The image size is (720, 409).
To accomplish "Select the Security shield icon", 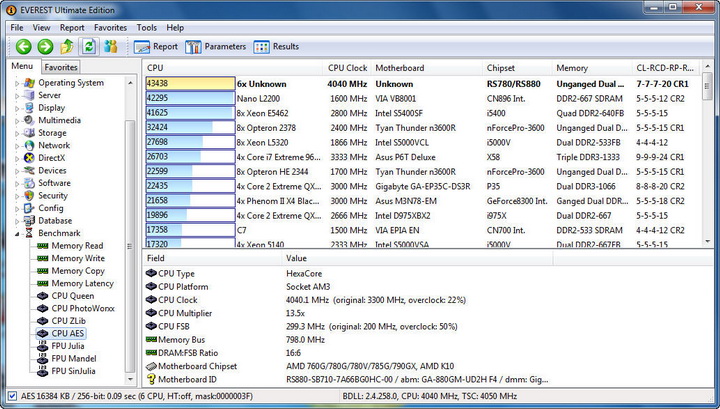I will tap(29, 196).
